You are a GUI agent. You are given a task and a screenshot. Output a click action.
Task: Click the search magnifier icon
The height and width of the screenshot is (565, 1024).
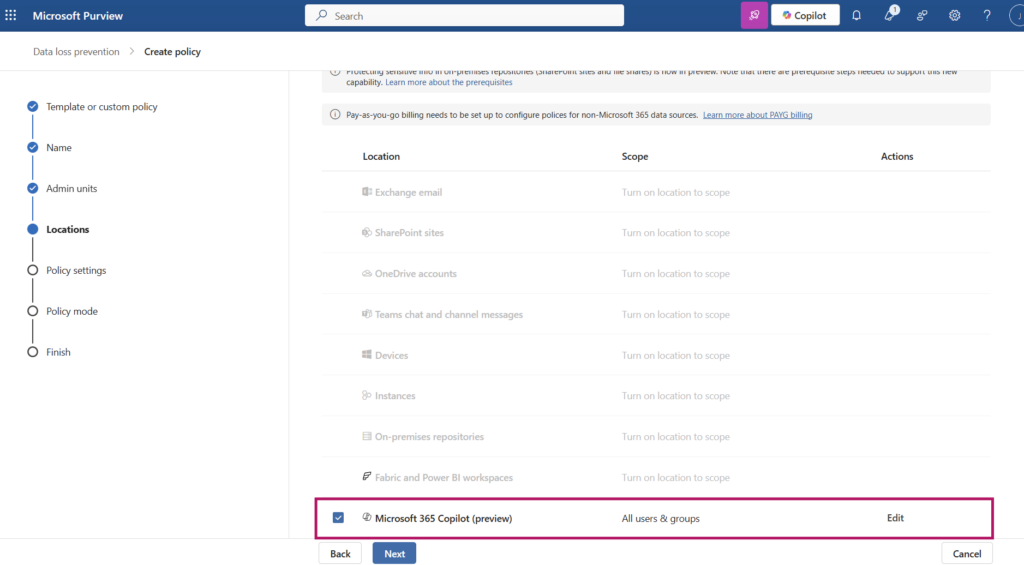321,15
